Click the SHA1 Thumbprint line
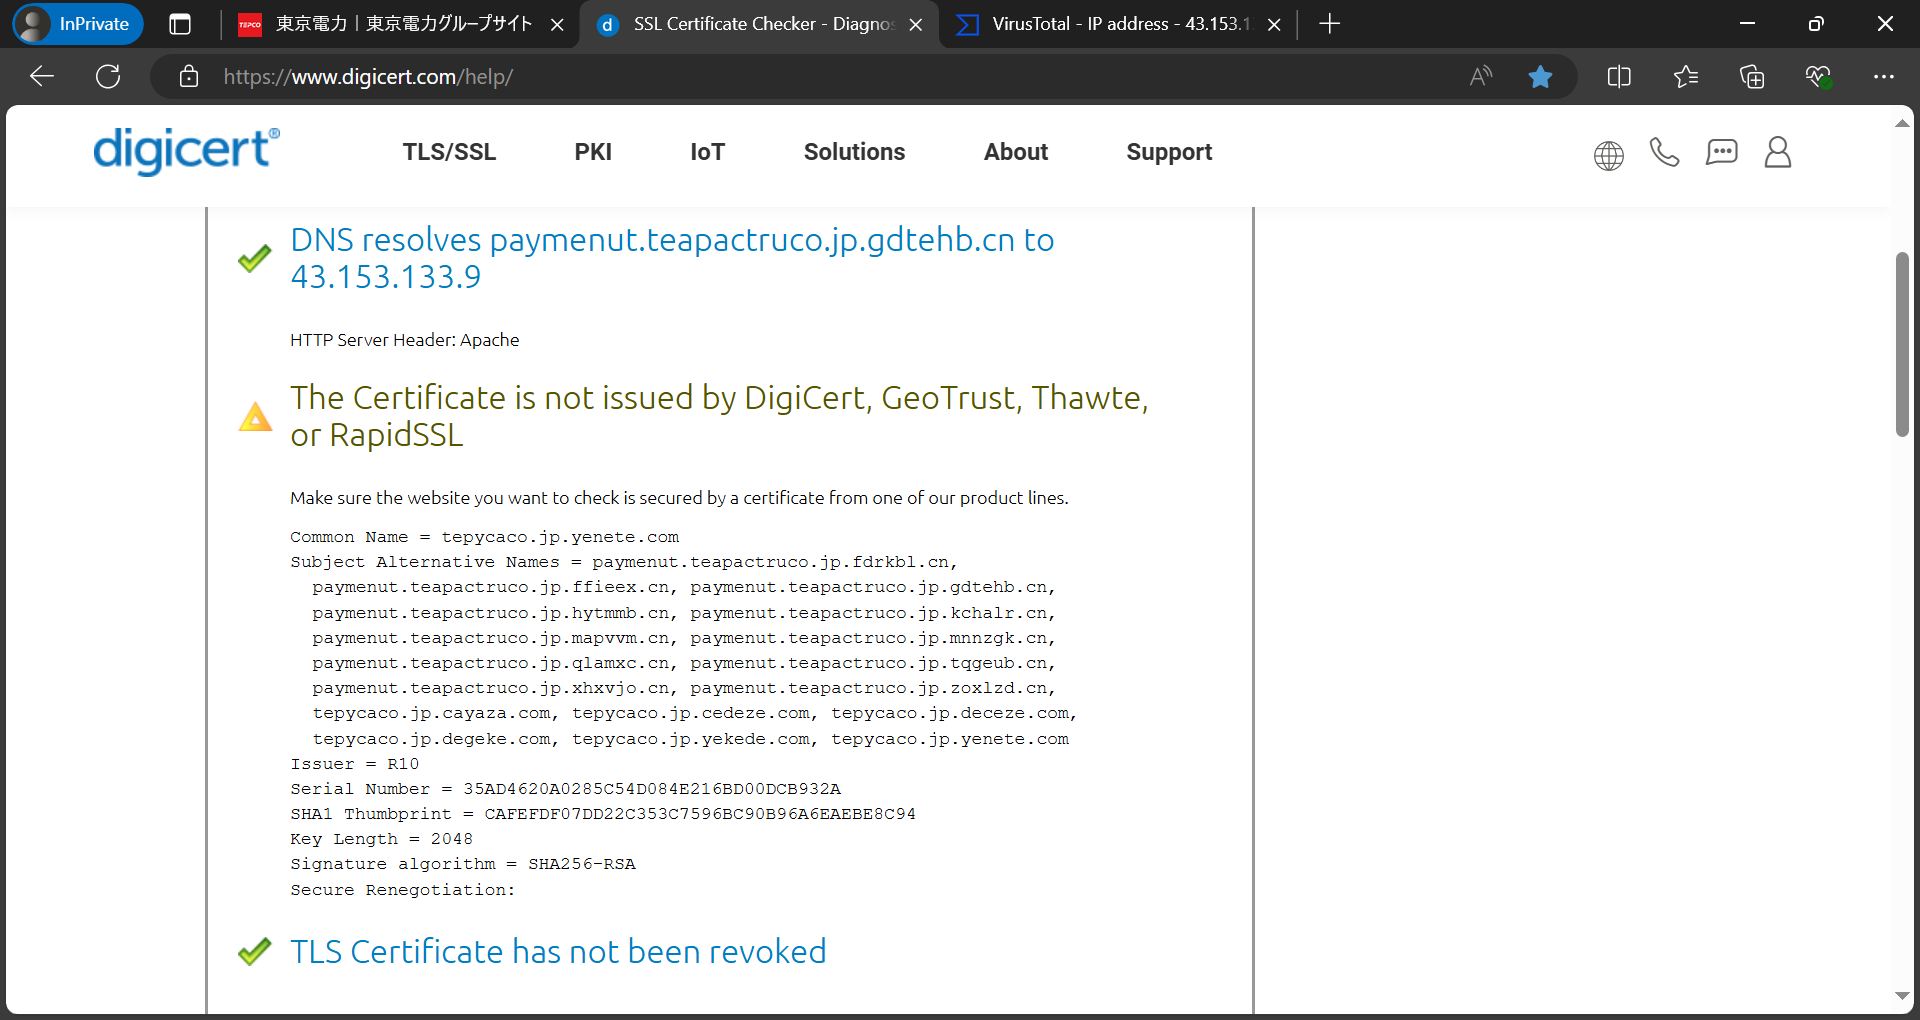 [603, 814]
